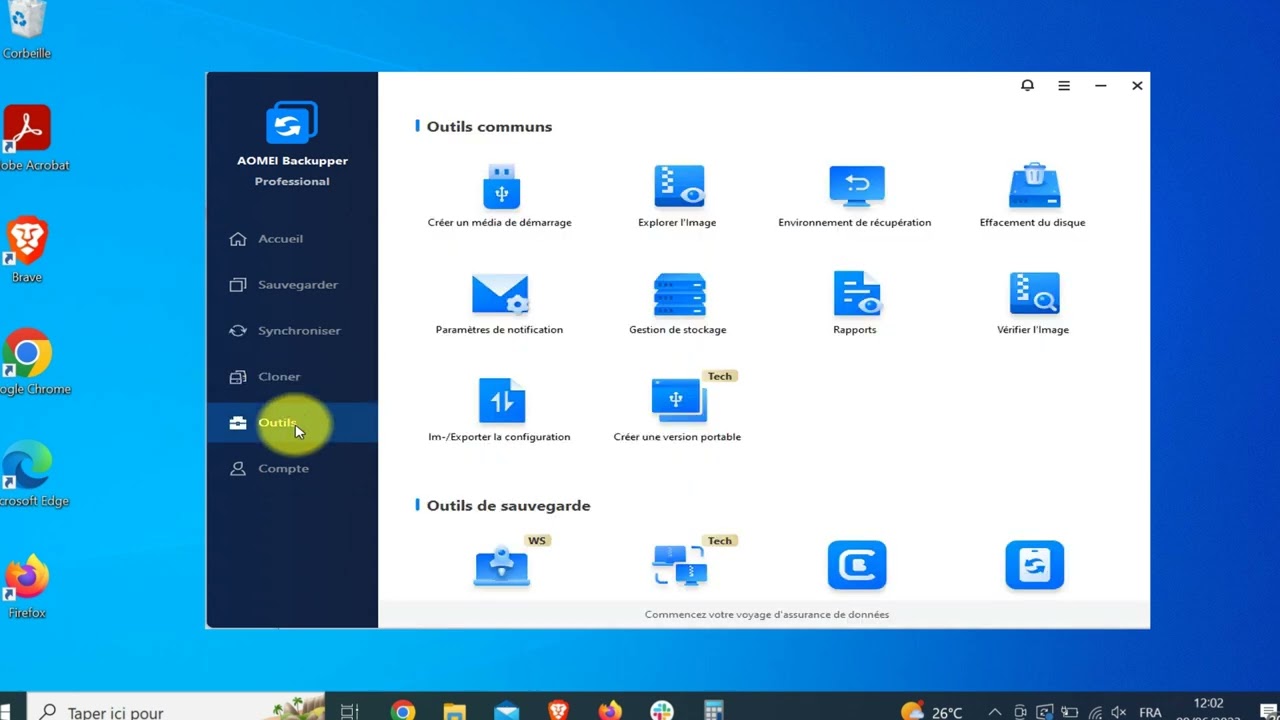
Task: Open Gestion de stockage tool
Action: click(678, 303)
